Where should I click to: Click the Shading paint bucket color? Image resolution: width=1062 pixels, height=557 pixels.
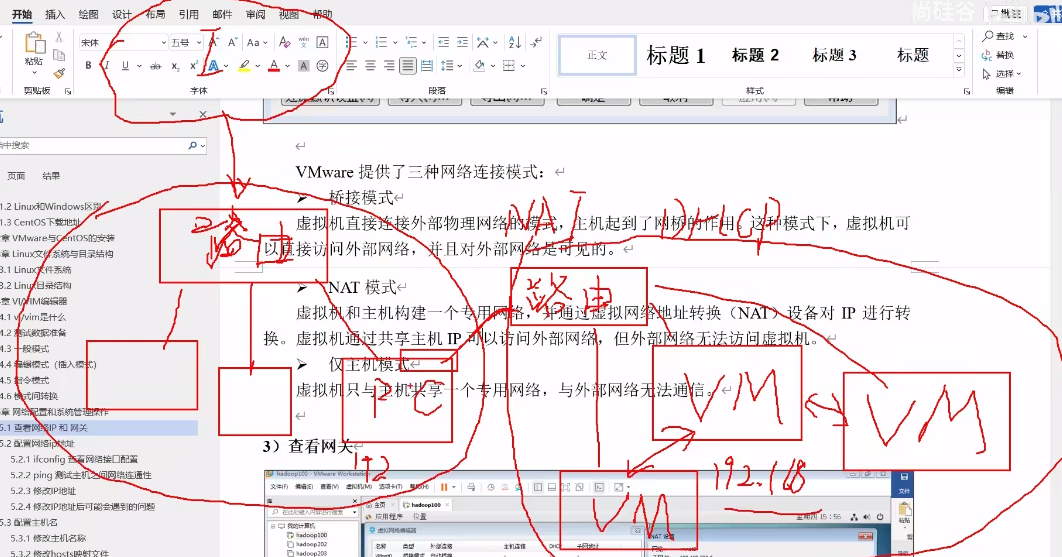tap(480, 66)
